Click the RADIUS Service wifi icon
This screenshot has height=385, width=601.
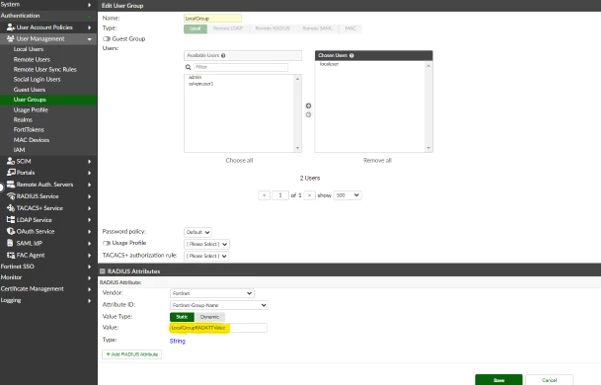point(11,196)
